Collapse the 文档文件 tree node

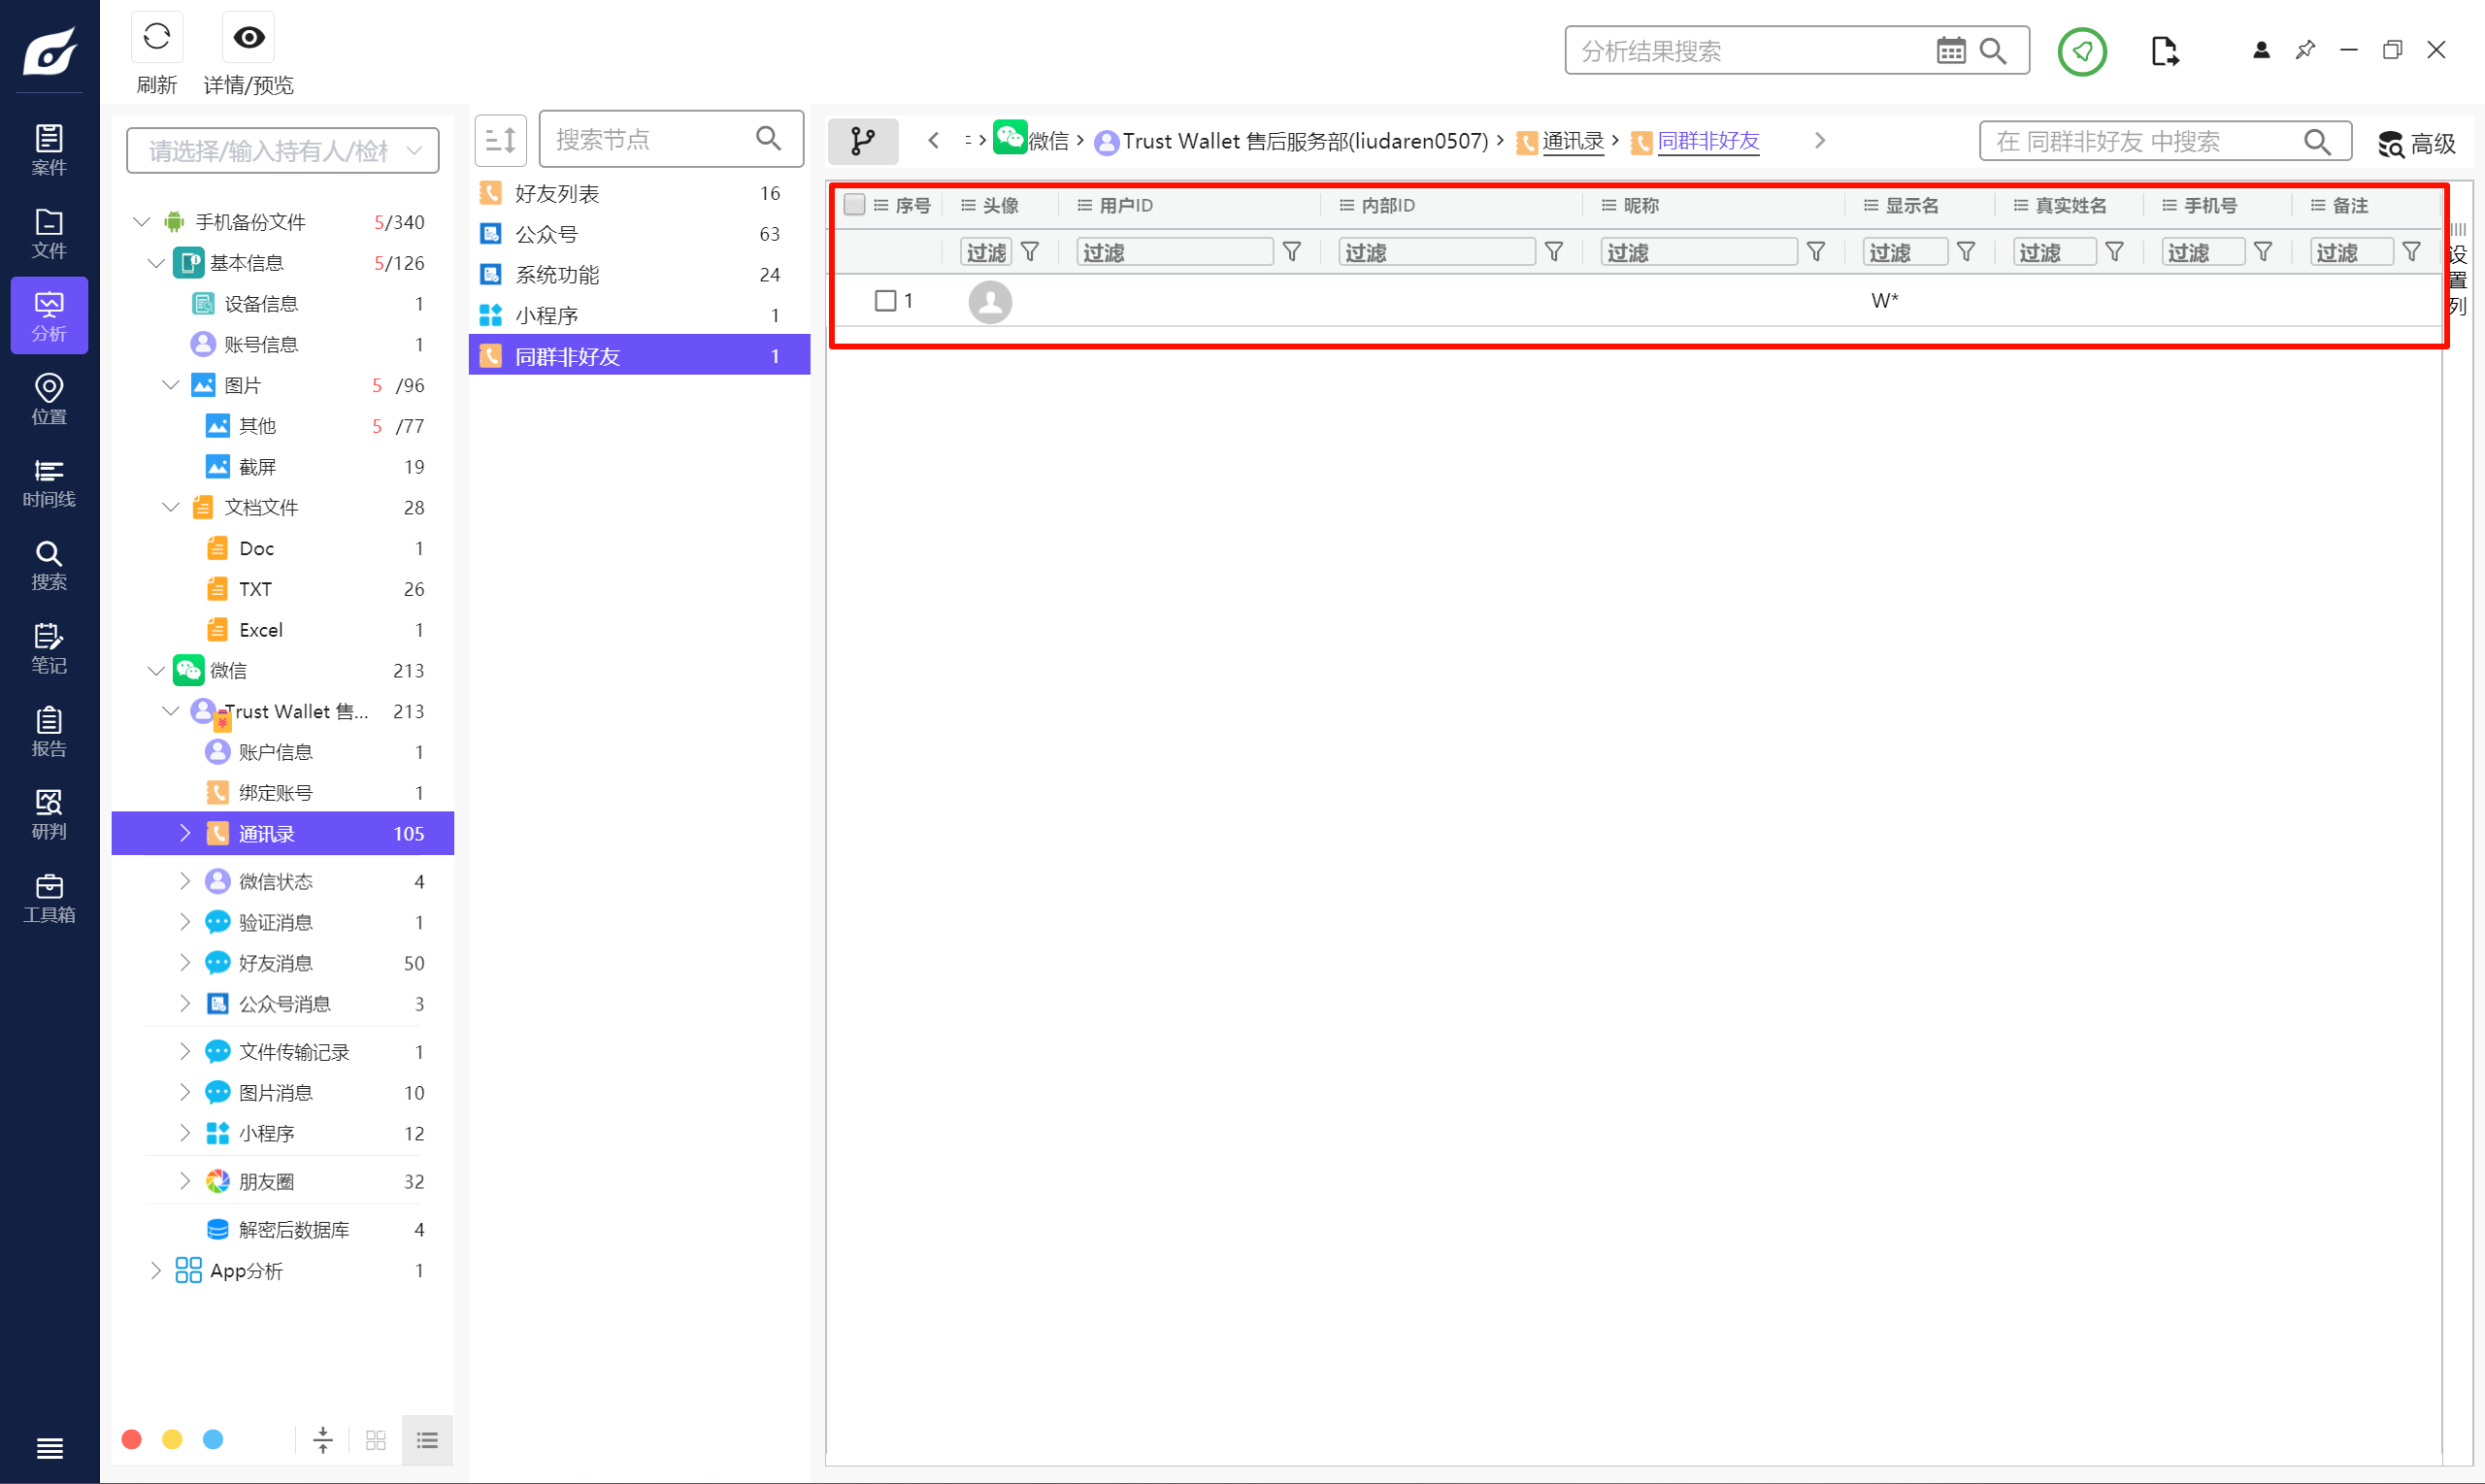[170, 507]
